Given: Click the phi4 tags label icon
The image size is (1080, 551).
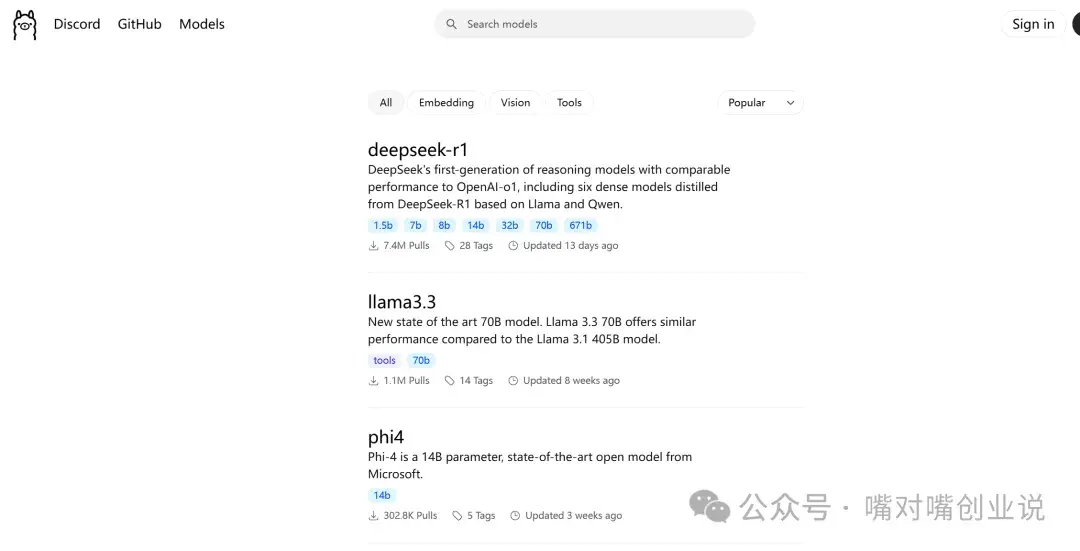Looking at the screenshot, I should (457, 516).
